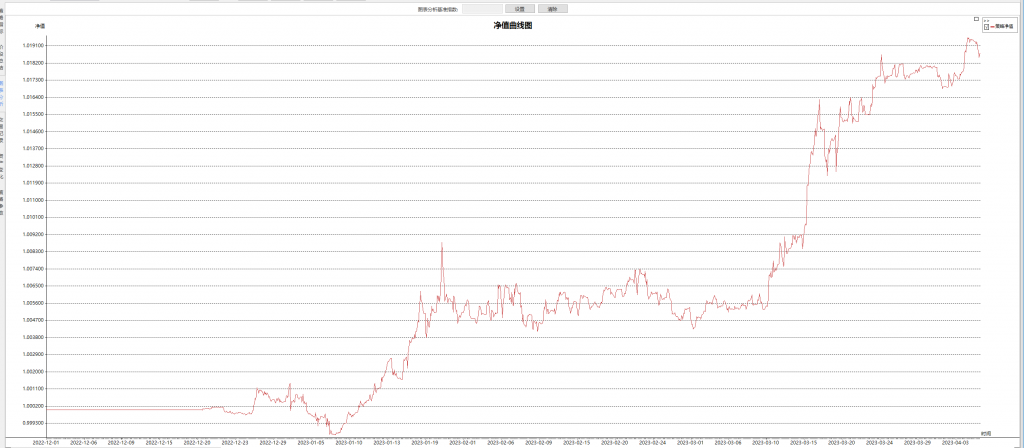Click the 设置 (Set) button
Screen dimensions: 1024x448
520,9
